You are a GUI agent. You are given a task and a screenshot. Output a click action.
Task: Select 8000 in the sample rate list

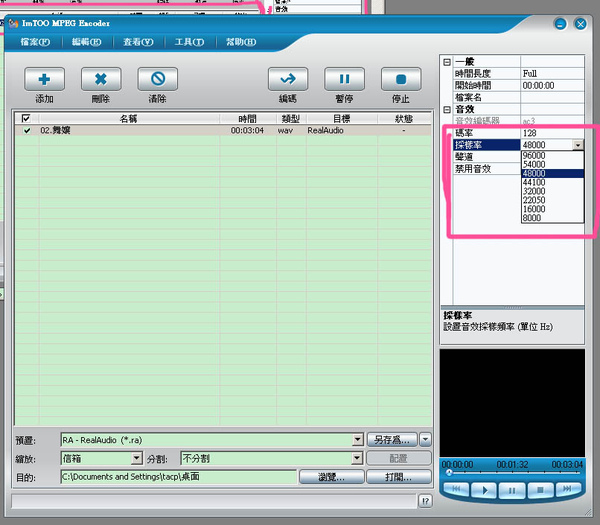pos(553,218)
